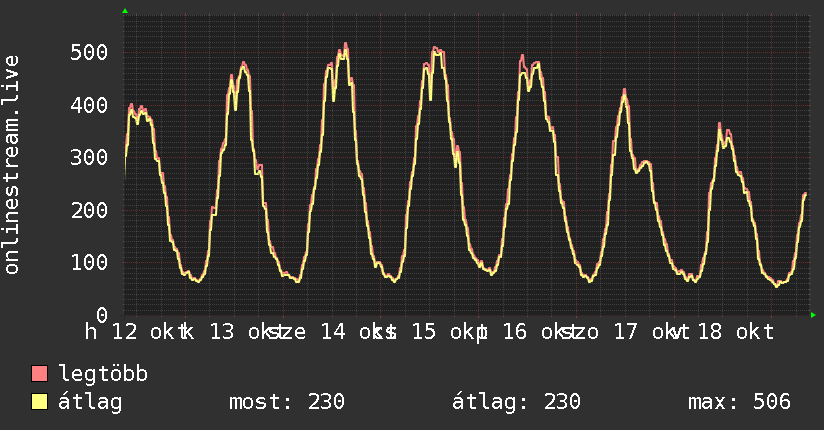Click the 'max: 506' statistic
The width and height of the screenshot is (824, 430).
click(x=739, y=402)
